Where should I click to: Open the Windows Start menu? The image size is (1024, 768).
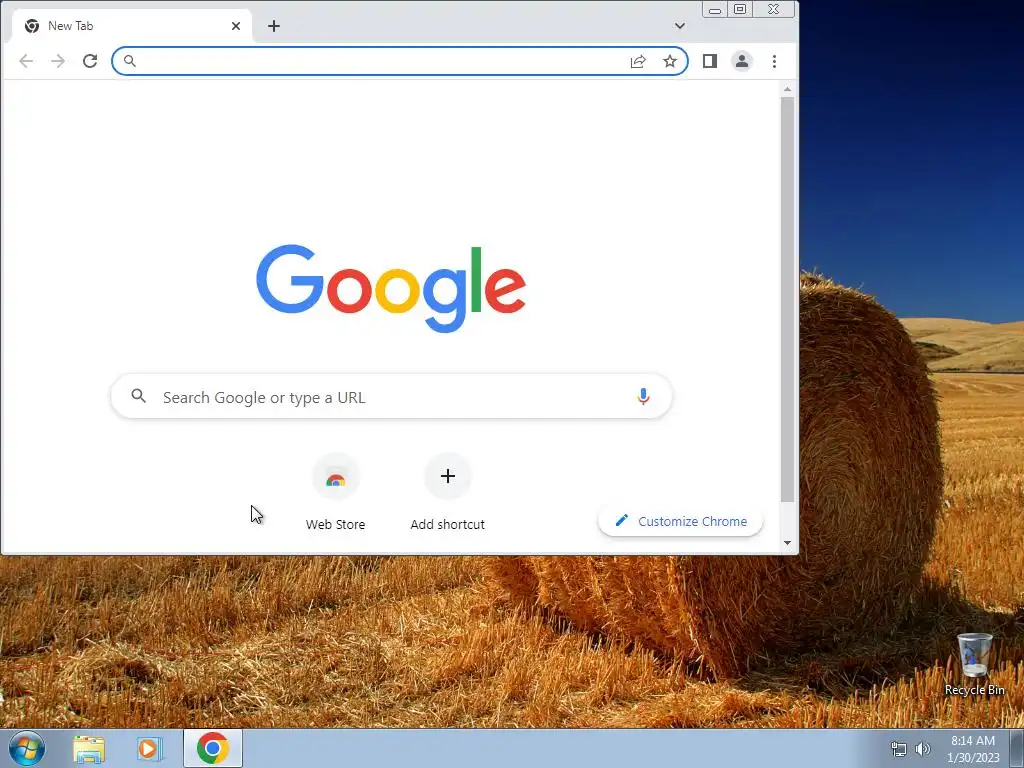[27, 748]
